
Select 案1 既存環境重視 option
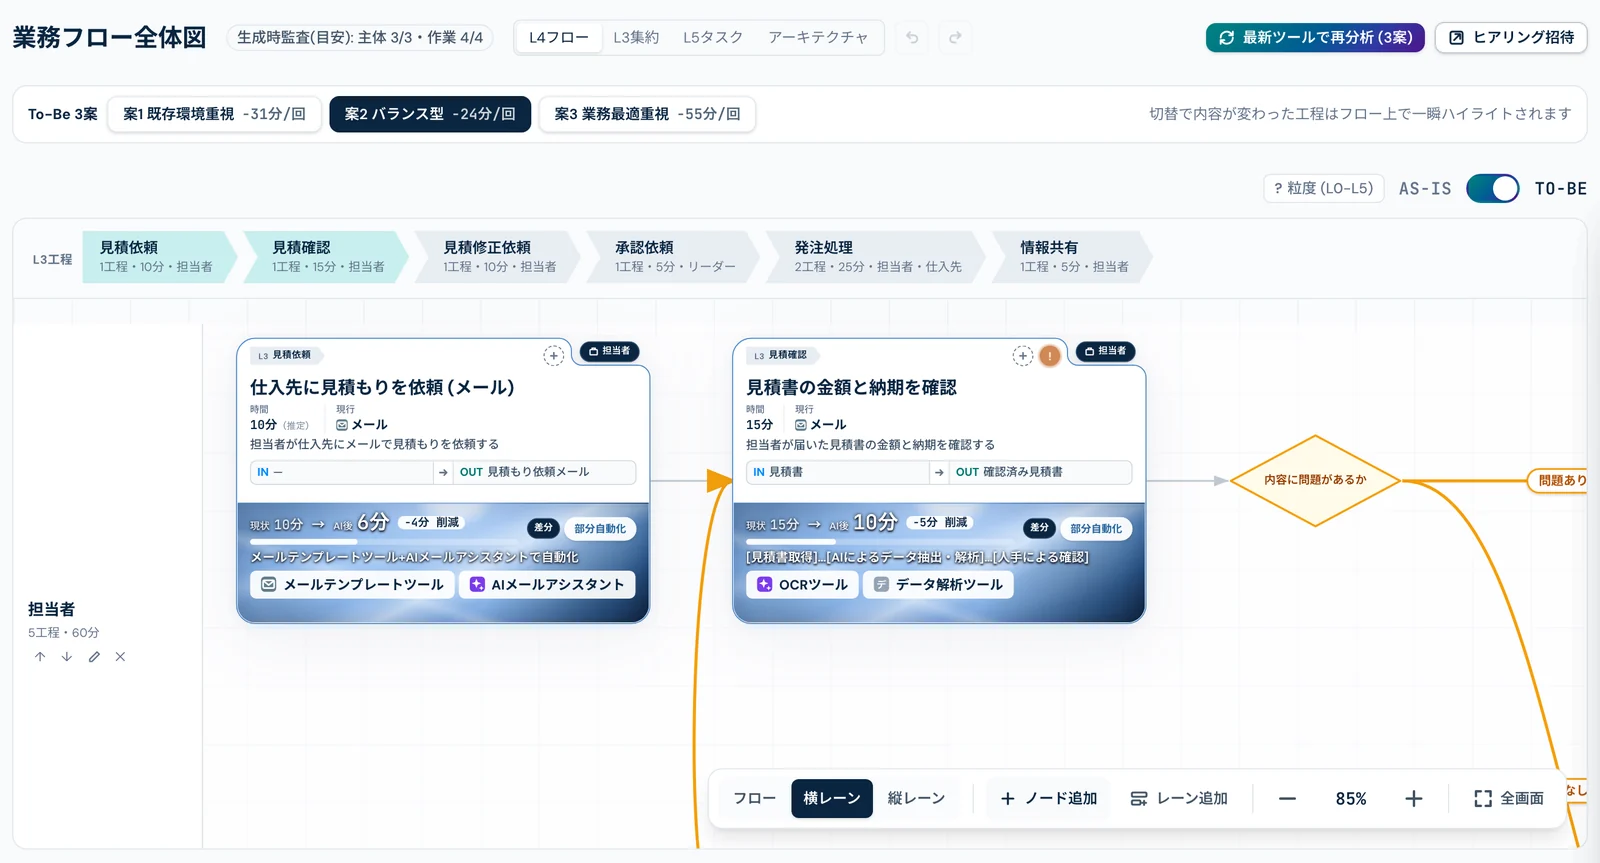pos(214,114)
